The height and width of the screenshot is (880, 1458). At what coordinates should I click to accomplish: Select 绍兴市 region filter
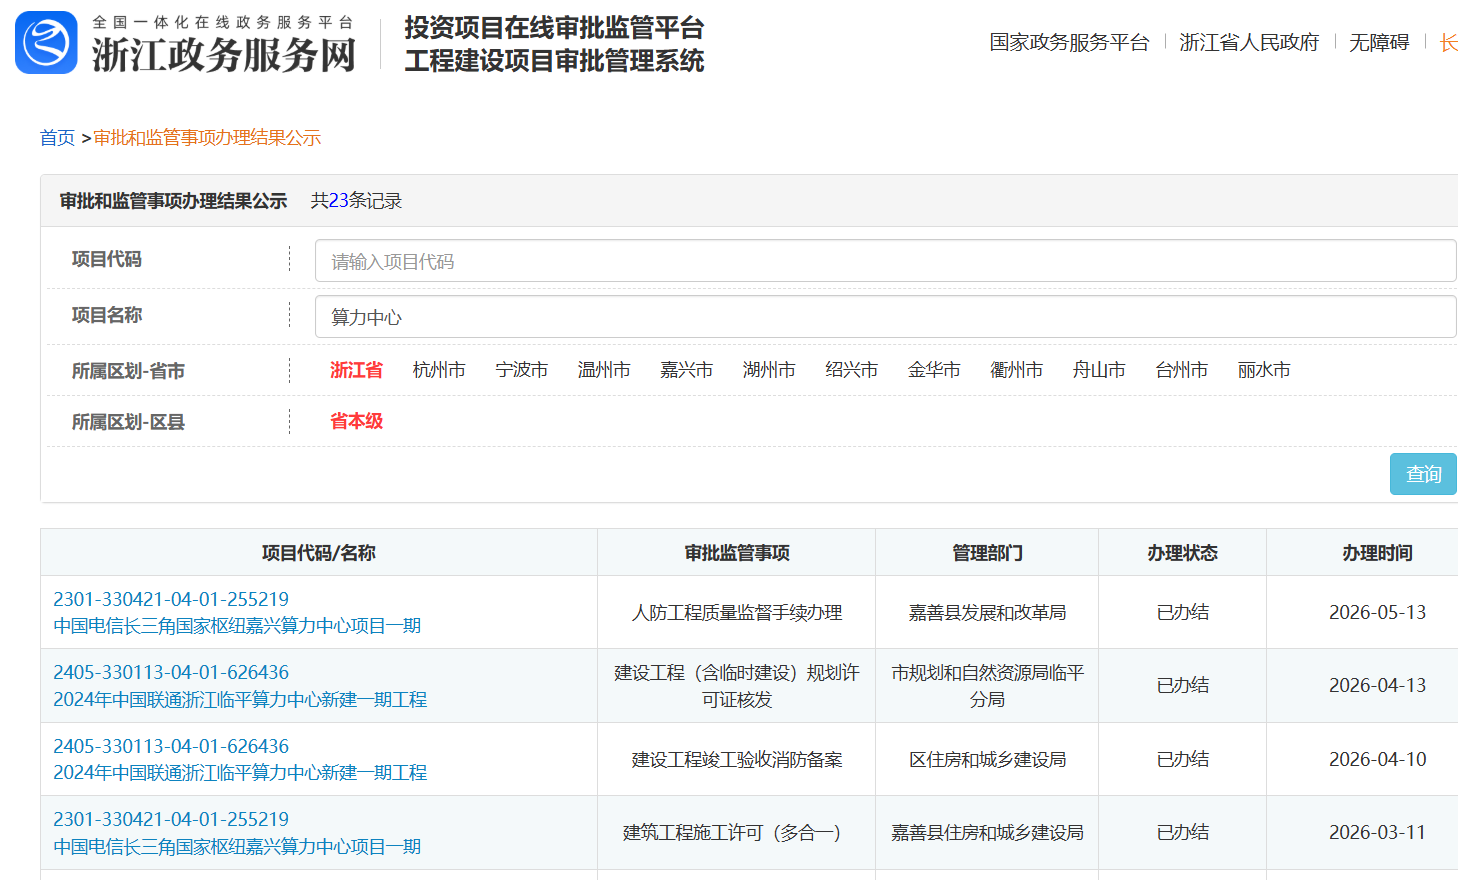(x=852, y=370)
